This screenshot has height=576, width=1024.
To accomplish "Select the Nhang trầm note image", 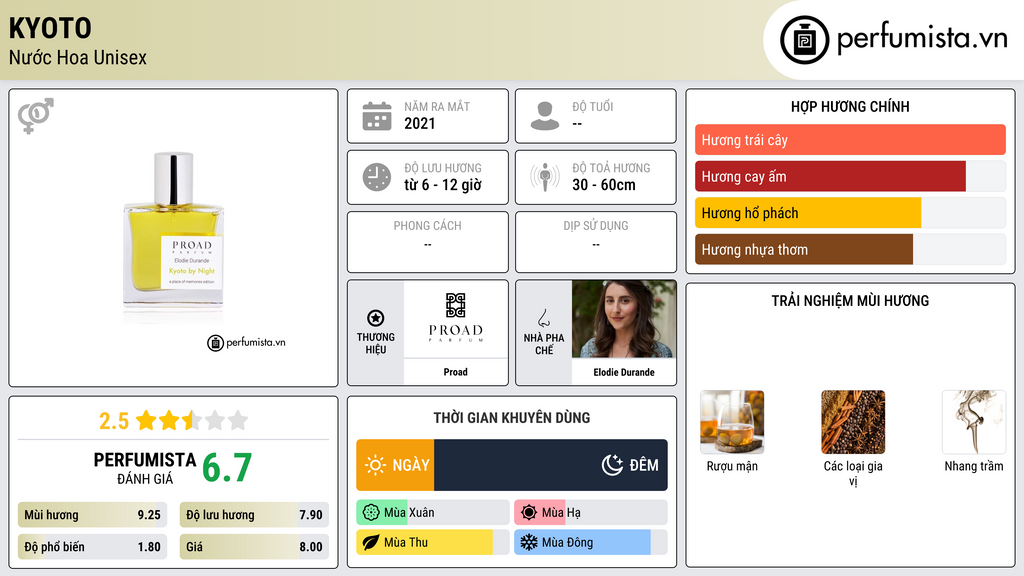I will click(x=974, y=423).
